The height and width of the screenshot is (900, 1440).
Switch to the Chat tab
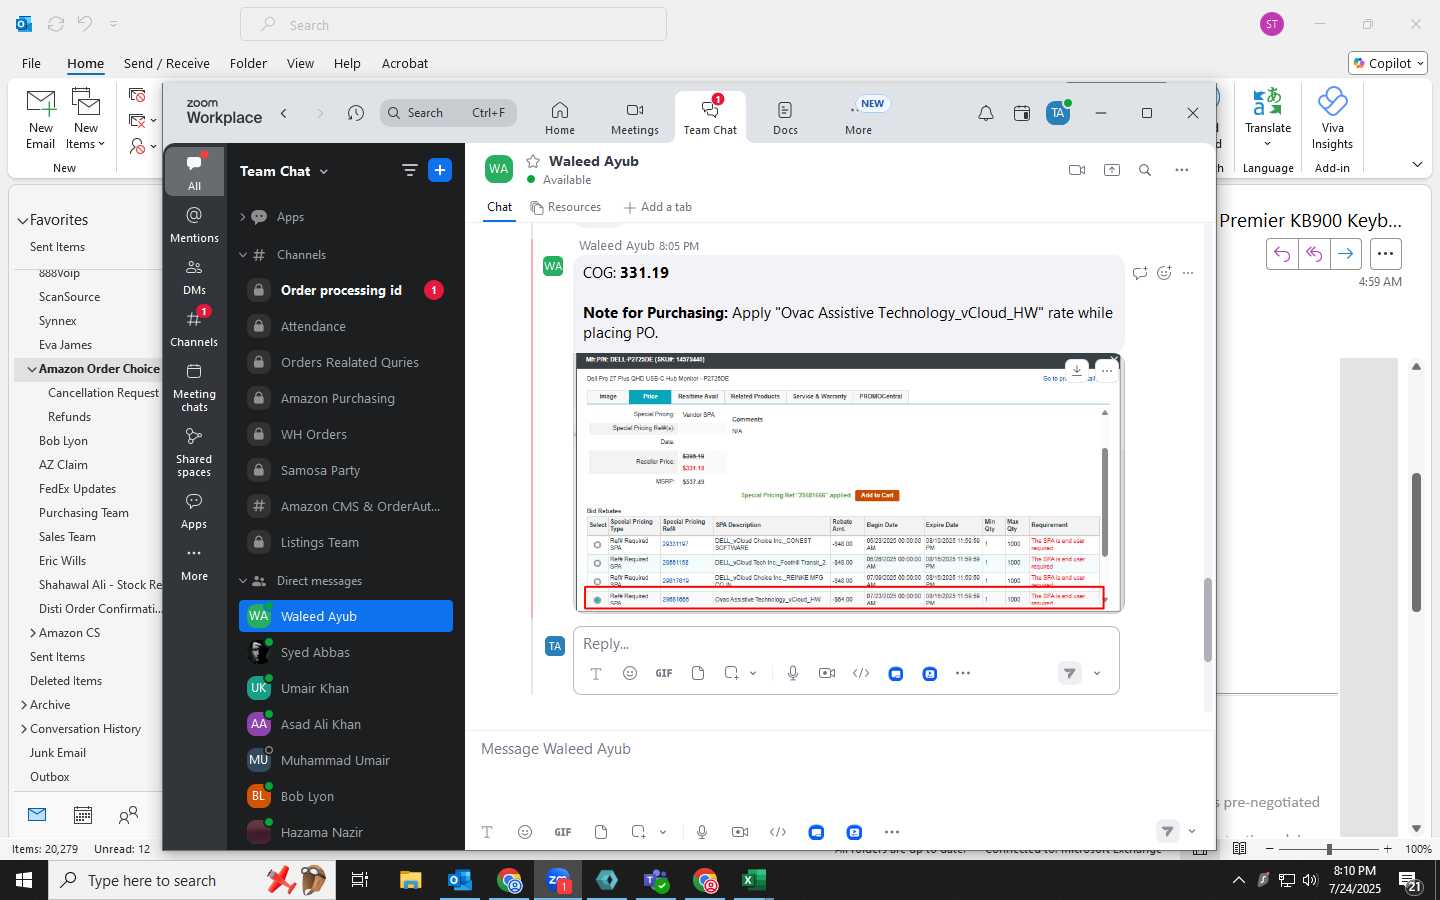click(499, 207)
